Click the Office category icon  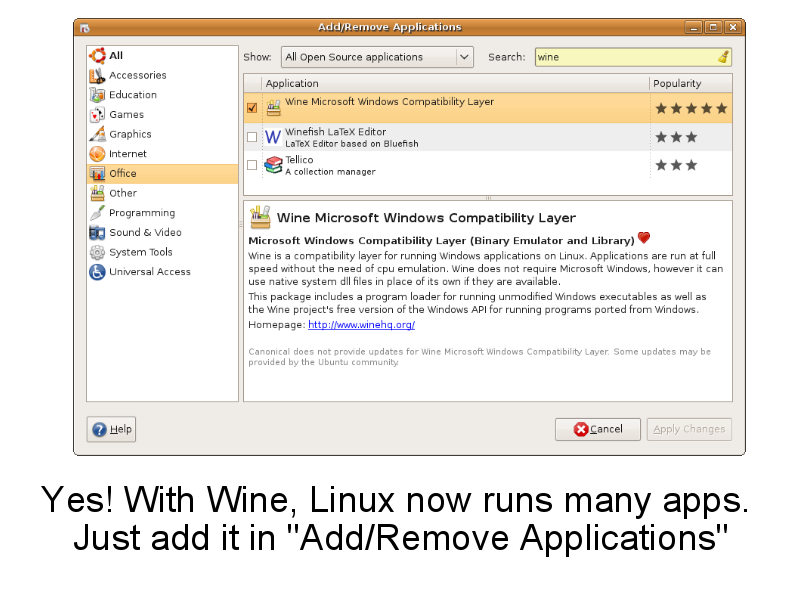(97, 173)
